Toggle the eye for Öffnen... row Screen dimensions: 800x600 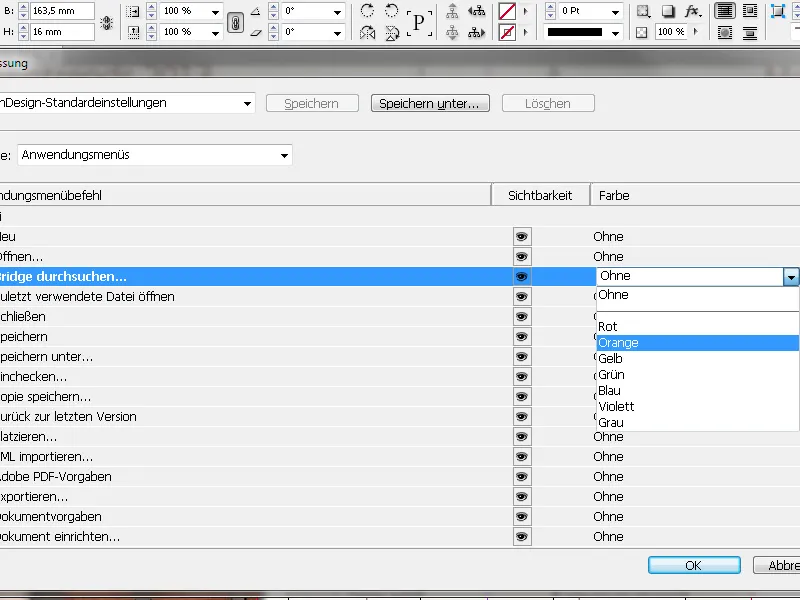point(522,257)
